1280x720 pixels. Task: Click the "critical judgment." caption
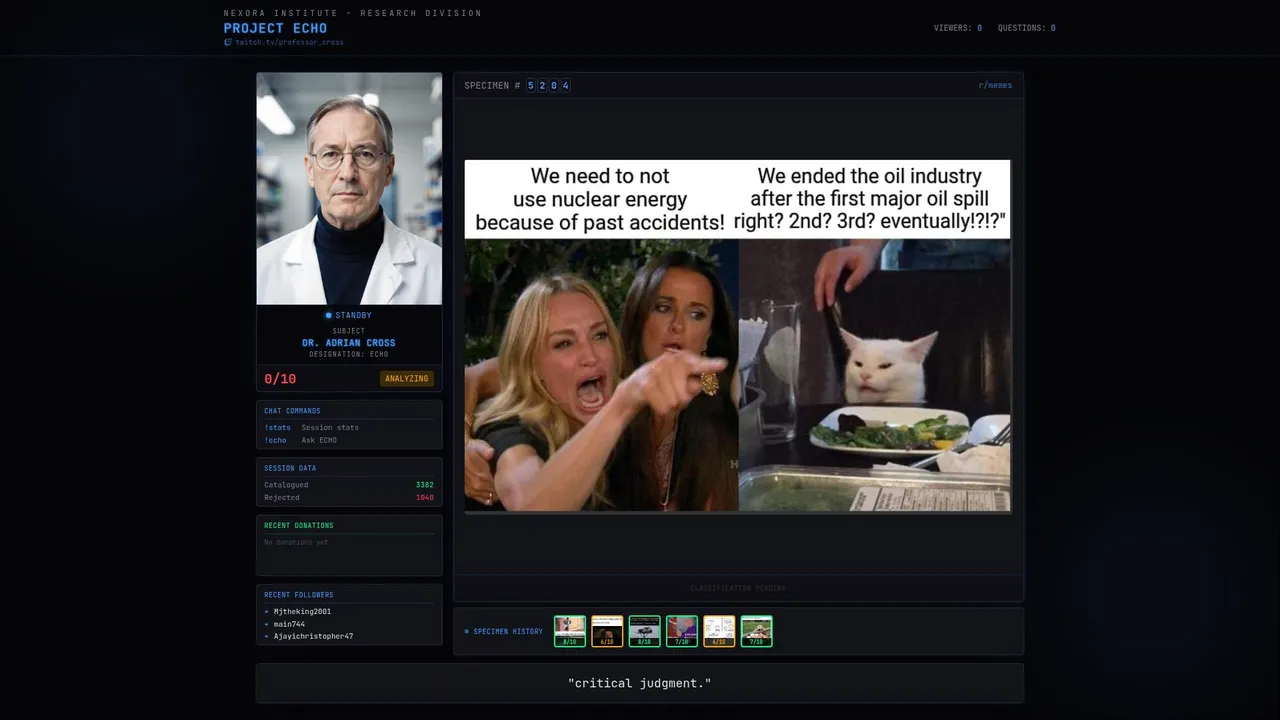(639, 683)
